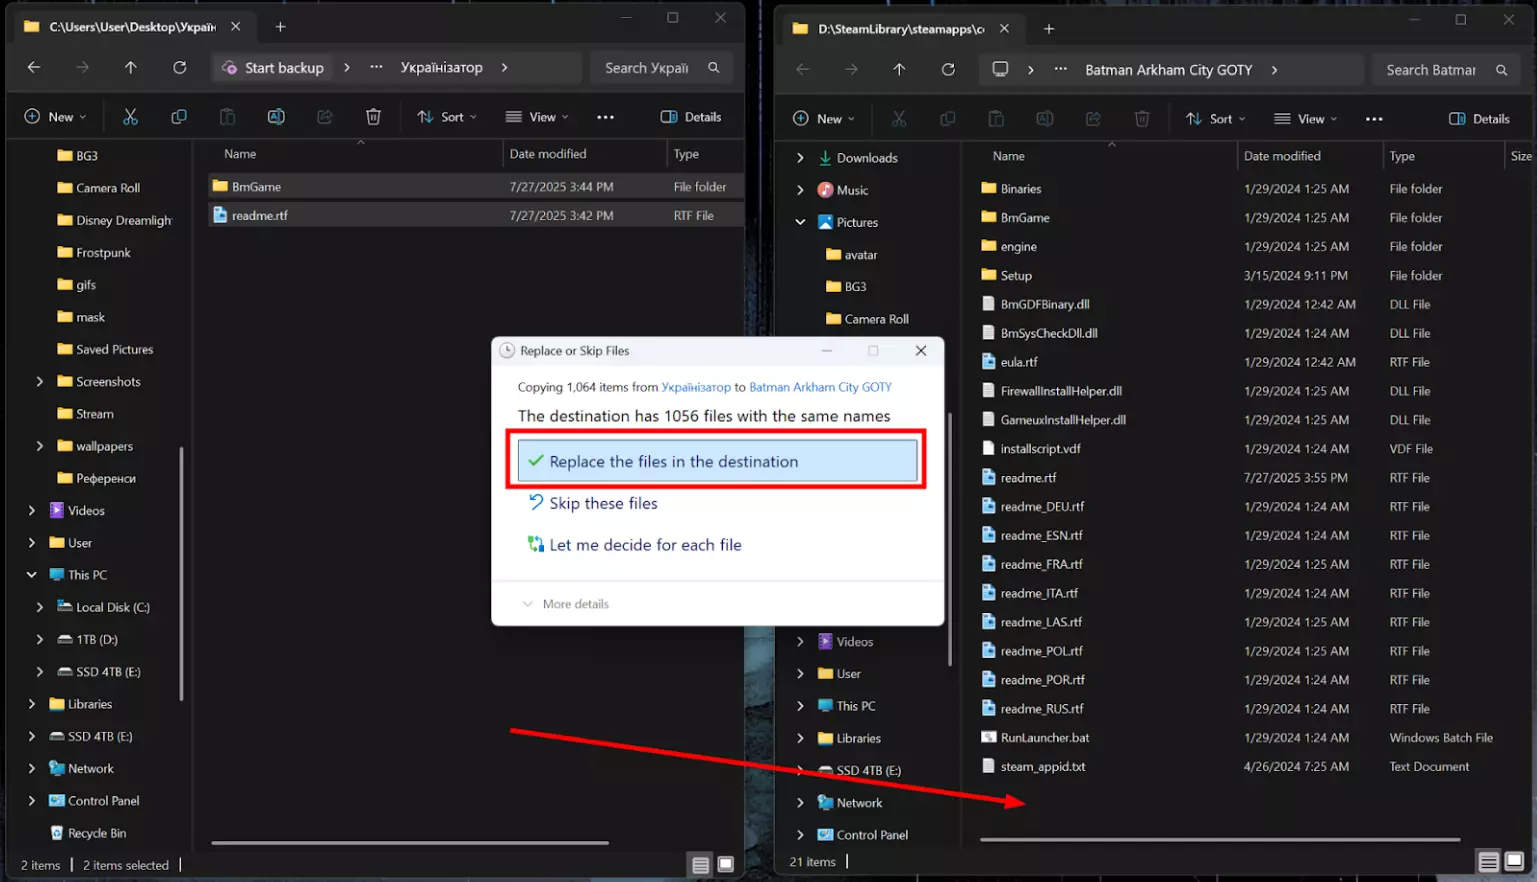Select Skip these files option
The image size is (1537, 882).
[603, 503]
